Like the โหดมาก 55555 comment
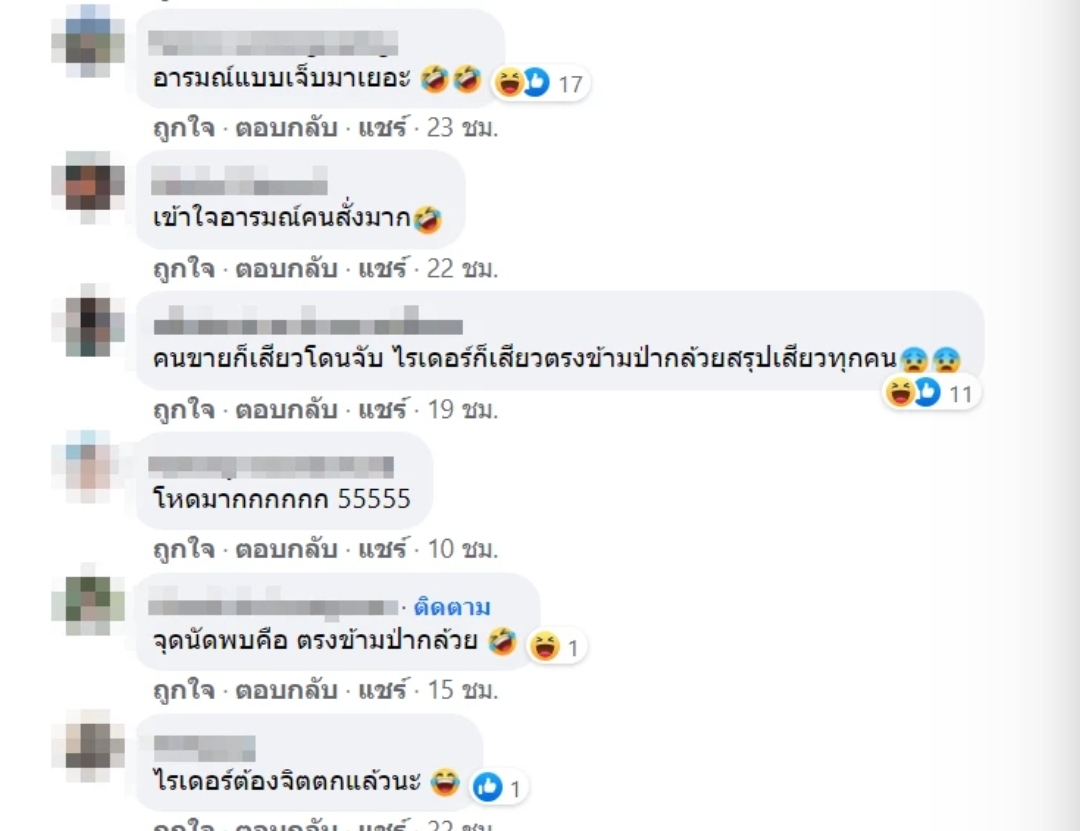 184,549
